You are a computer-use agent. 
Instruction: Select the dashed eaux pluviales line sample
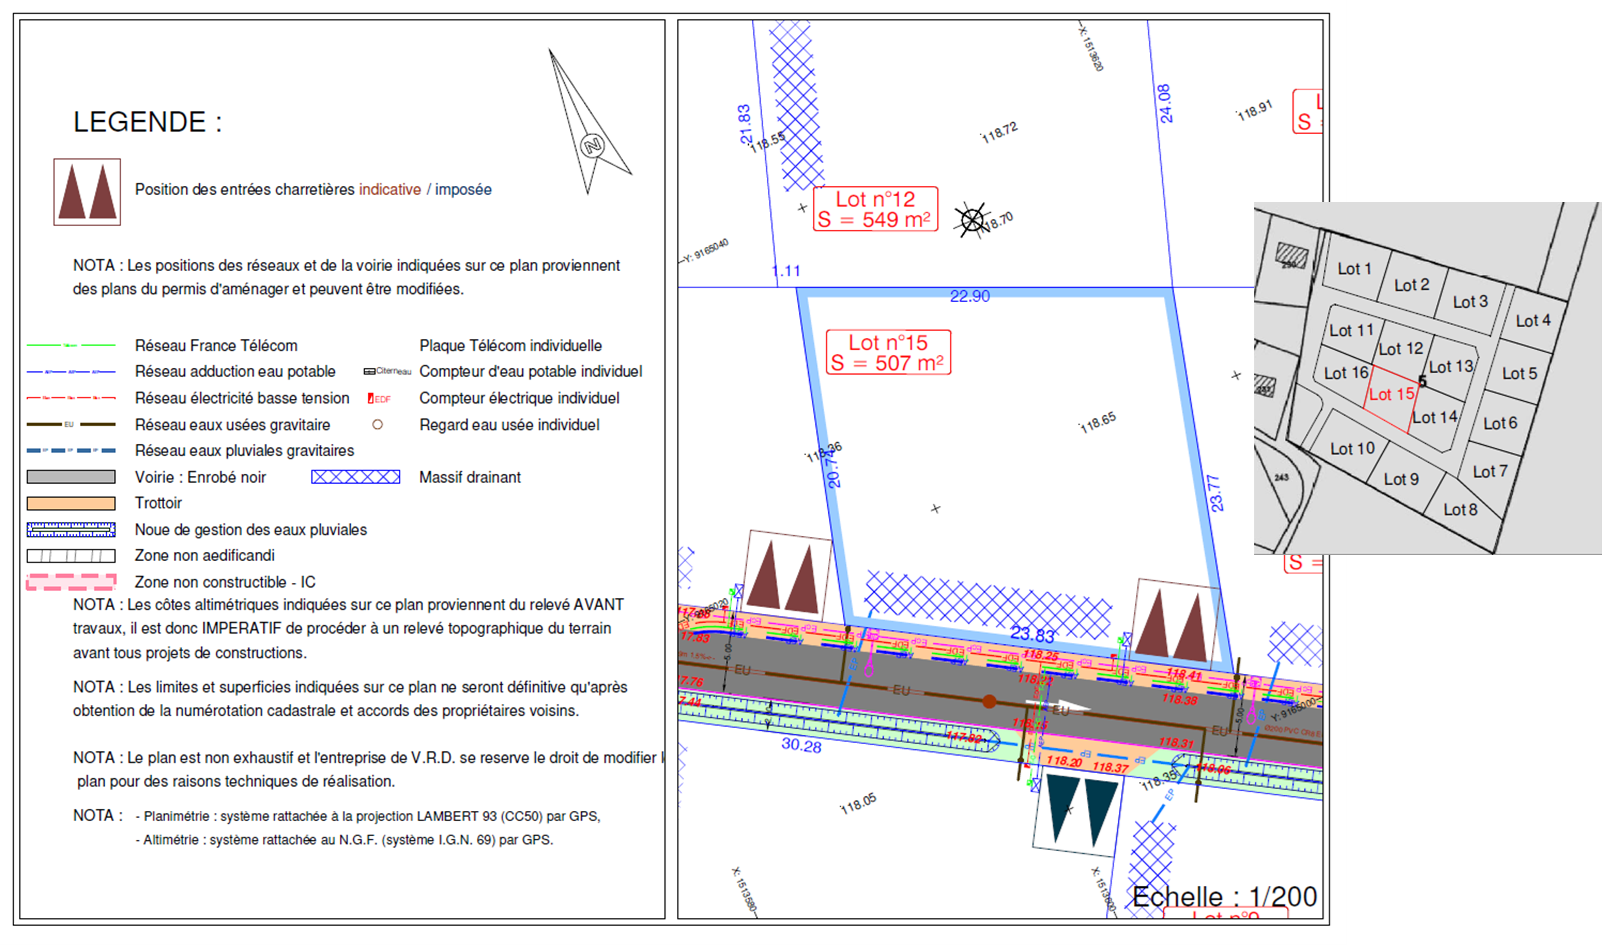(71, 450)
